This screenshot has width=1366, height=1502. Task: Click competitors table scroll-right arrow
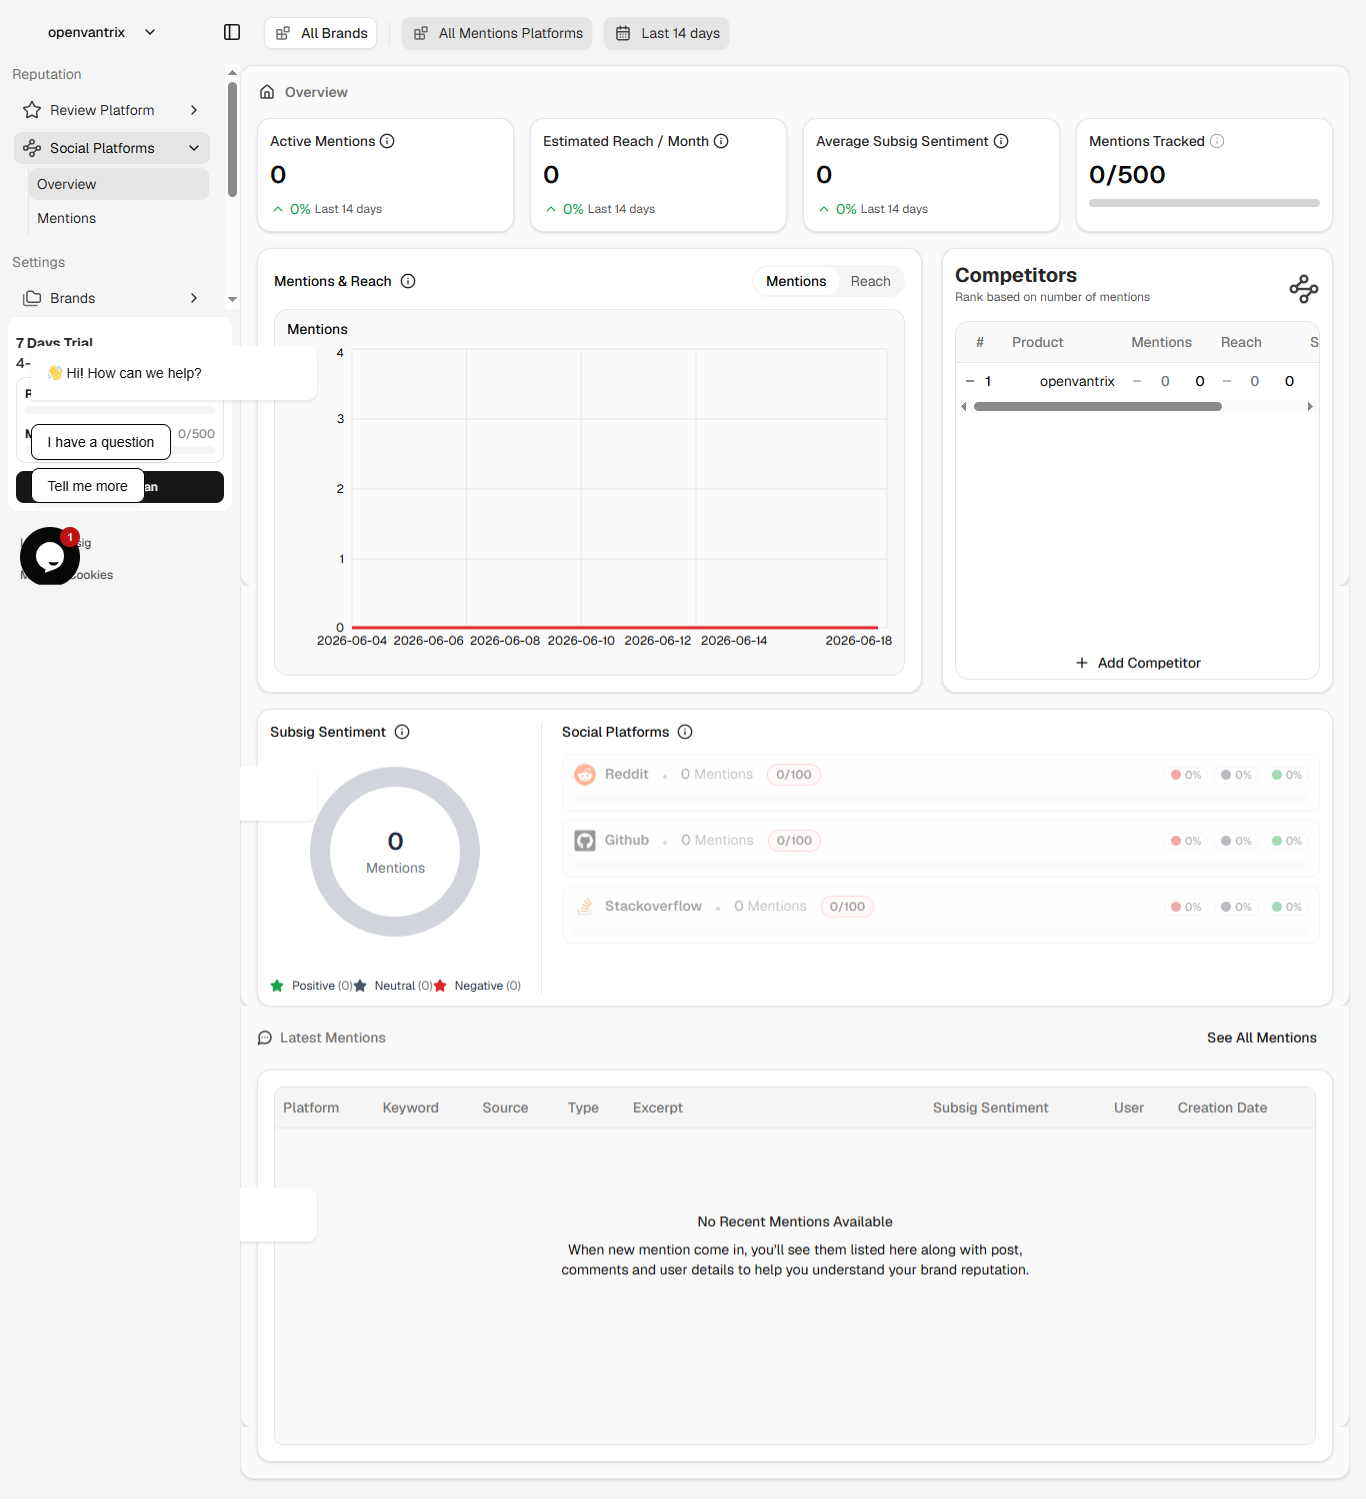pos(1310,407)
